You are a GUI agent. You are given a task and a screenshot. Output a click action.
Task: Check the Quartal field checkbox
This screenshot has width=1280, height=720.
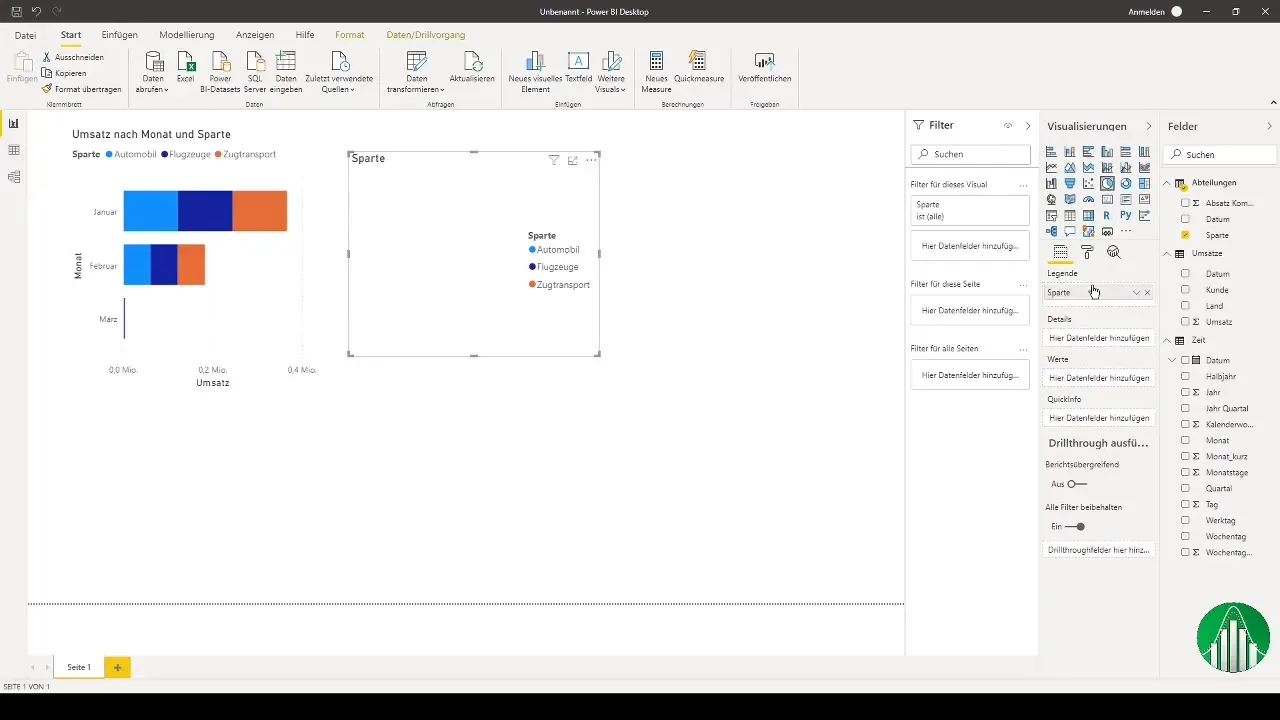point(1185,488)
